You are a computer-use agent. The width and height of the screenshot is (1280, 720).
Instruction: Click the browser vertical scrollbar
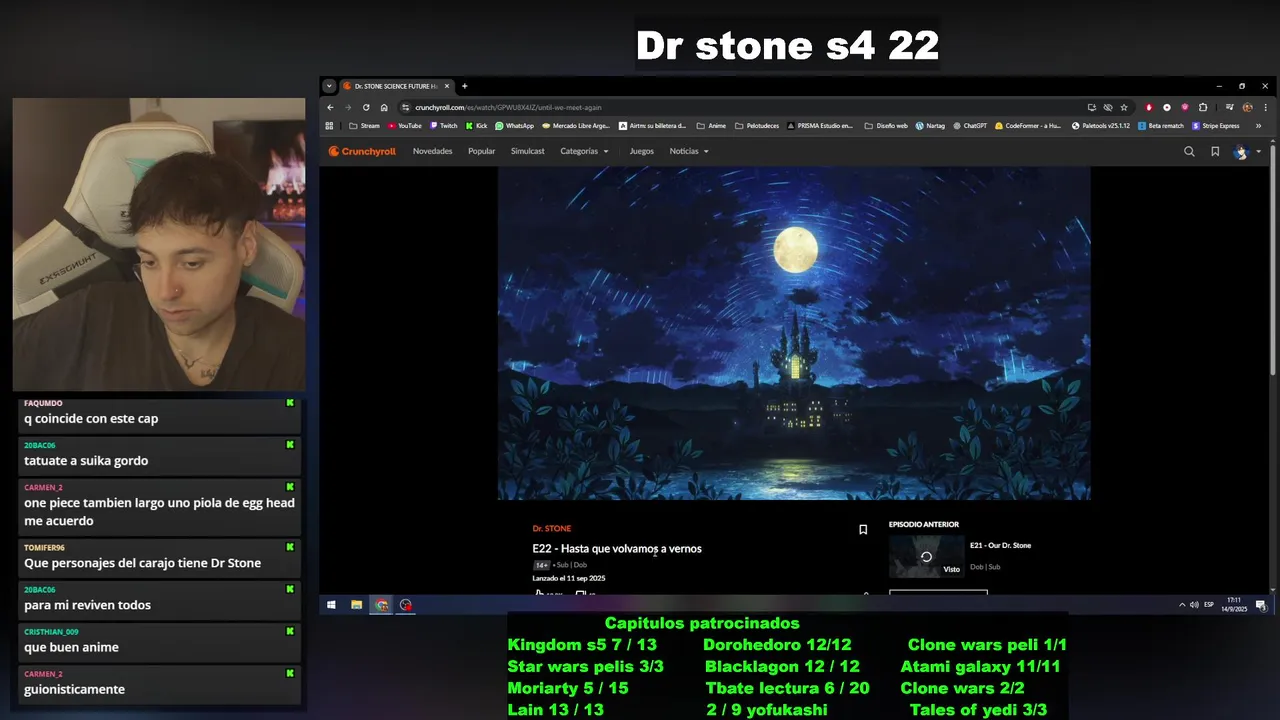[x=1273, y=260]
